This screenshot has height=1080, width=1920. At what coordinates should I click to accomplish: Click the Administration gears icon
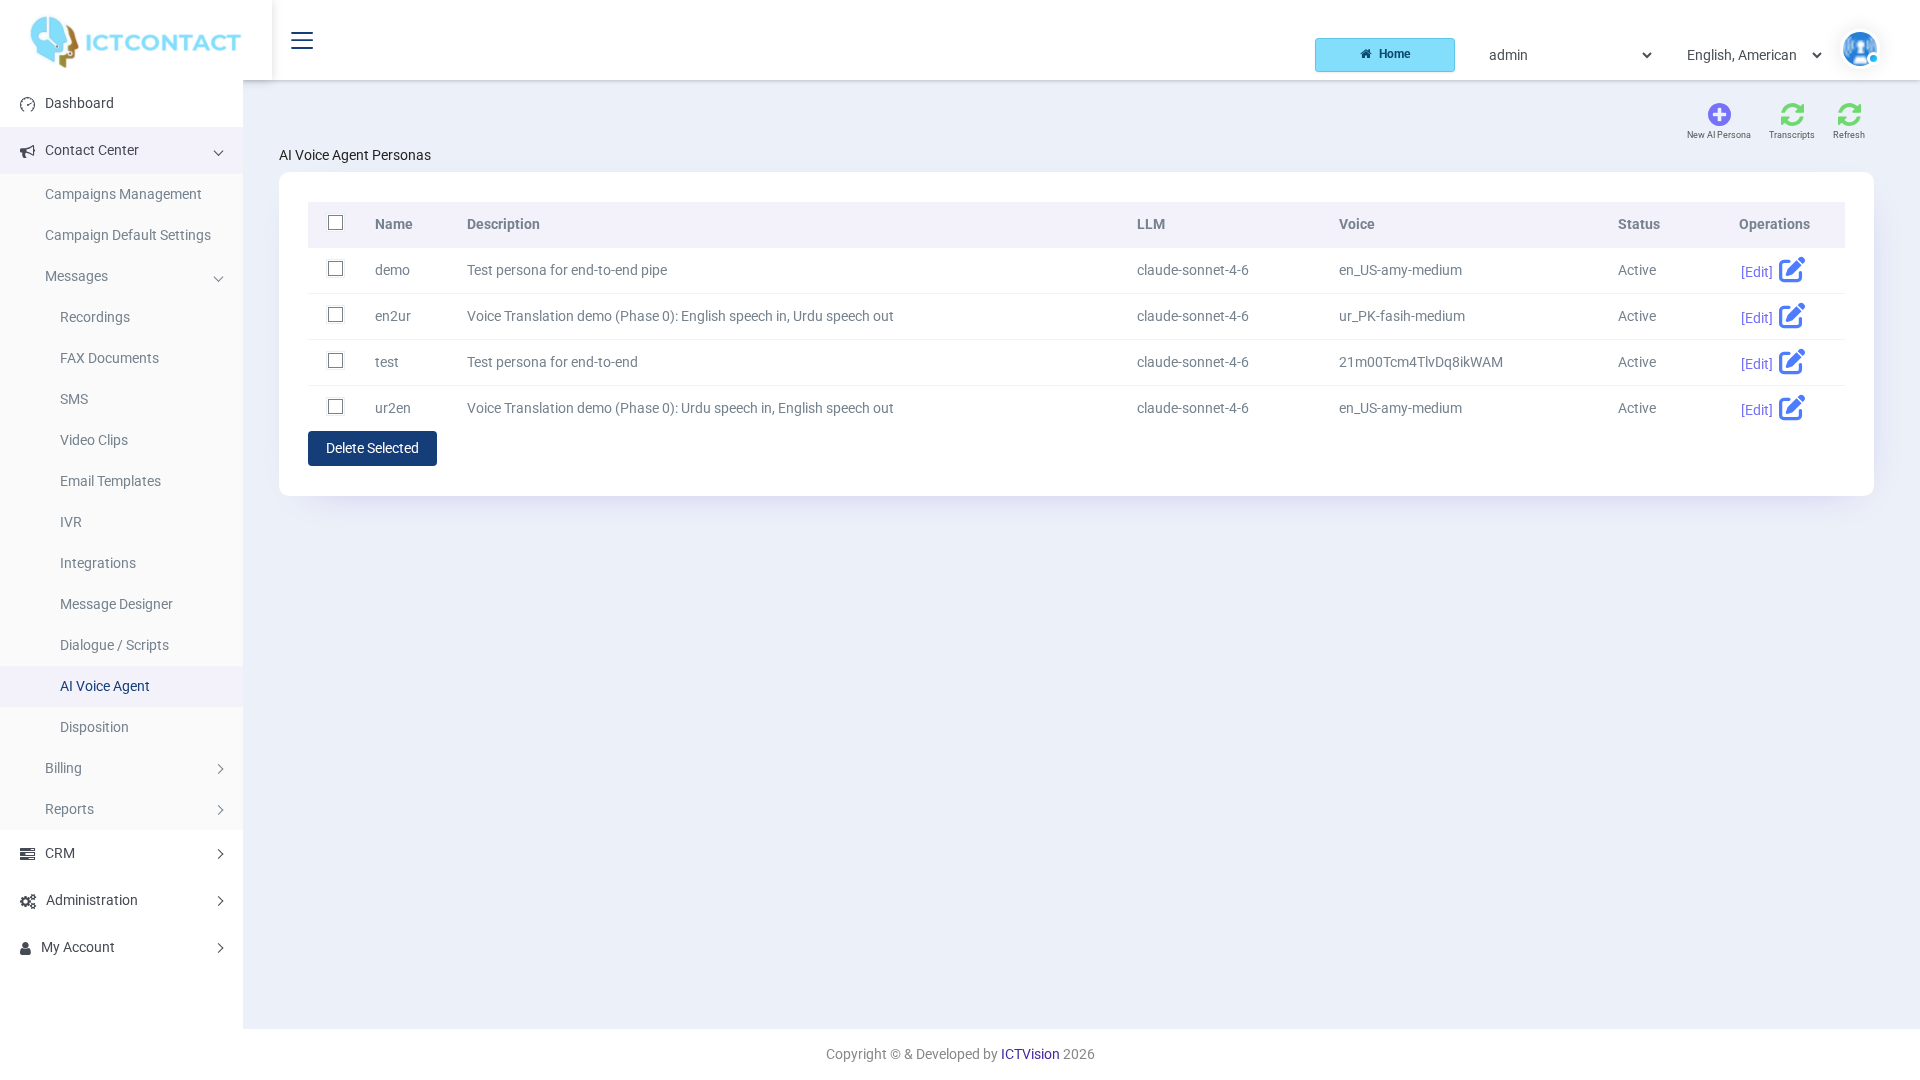(28, 901)
